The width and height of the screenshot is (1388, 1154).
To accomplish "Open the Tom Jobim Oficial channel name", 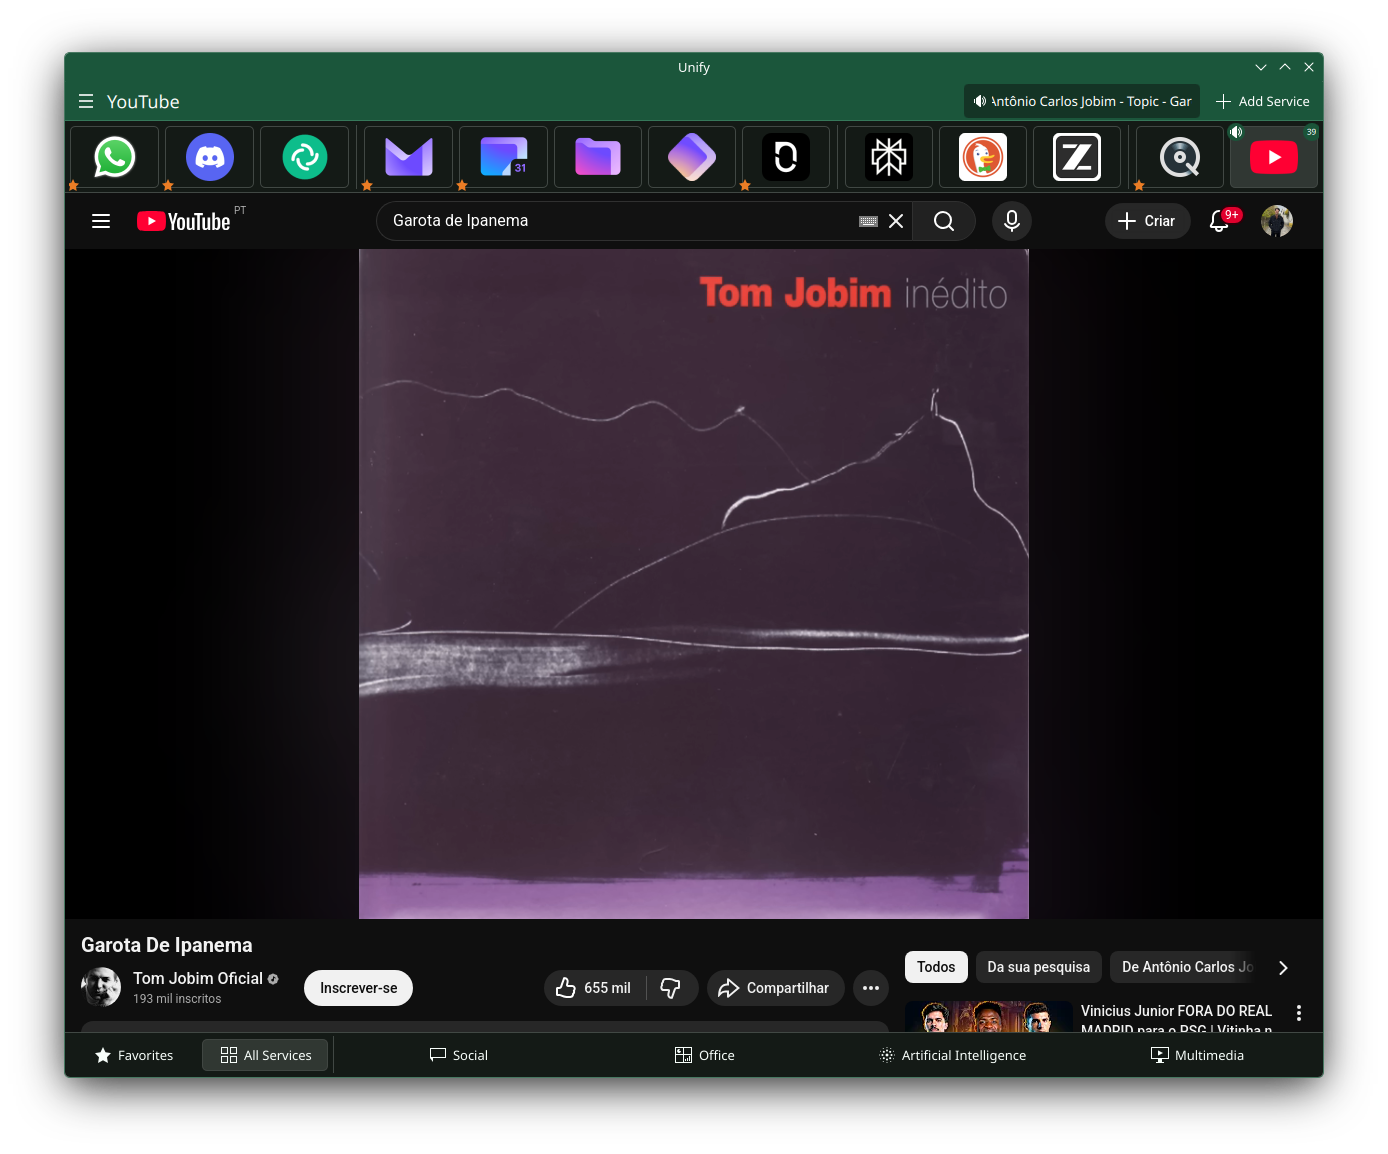I will [198, 978].
